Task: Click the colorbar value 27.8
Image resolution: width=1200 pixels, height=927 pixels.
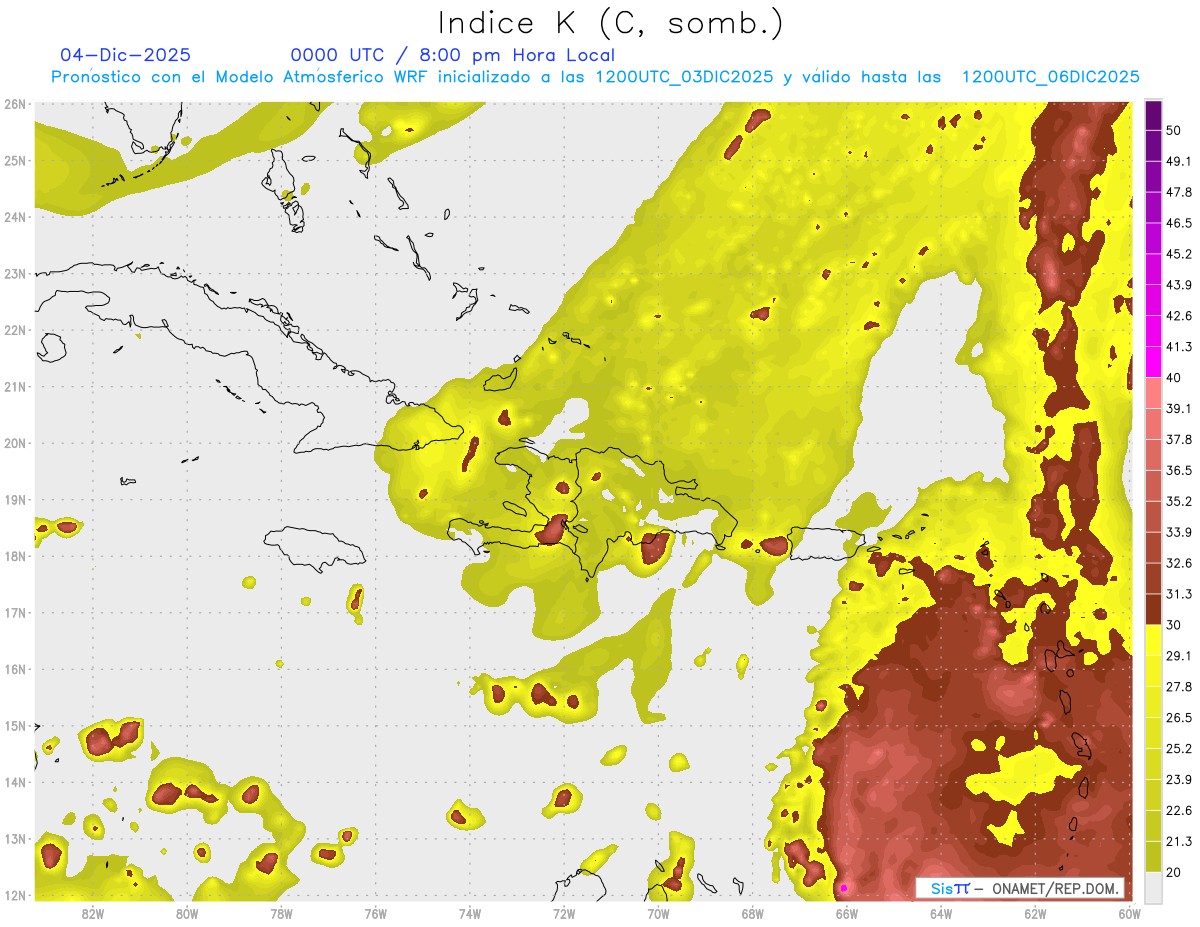Action: coord(1178,686)
